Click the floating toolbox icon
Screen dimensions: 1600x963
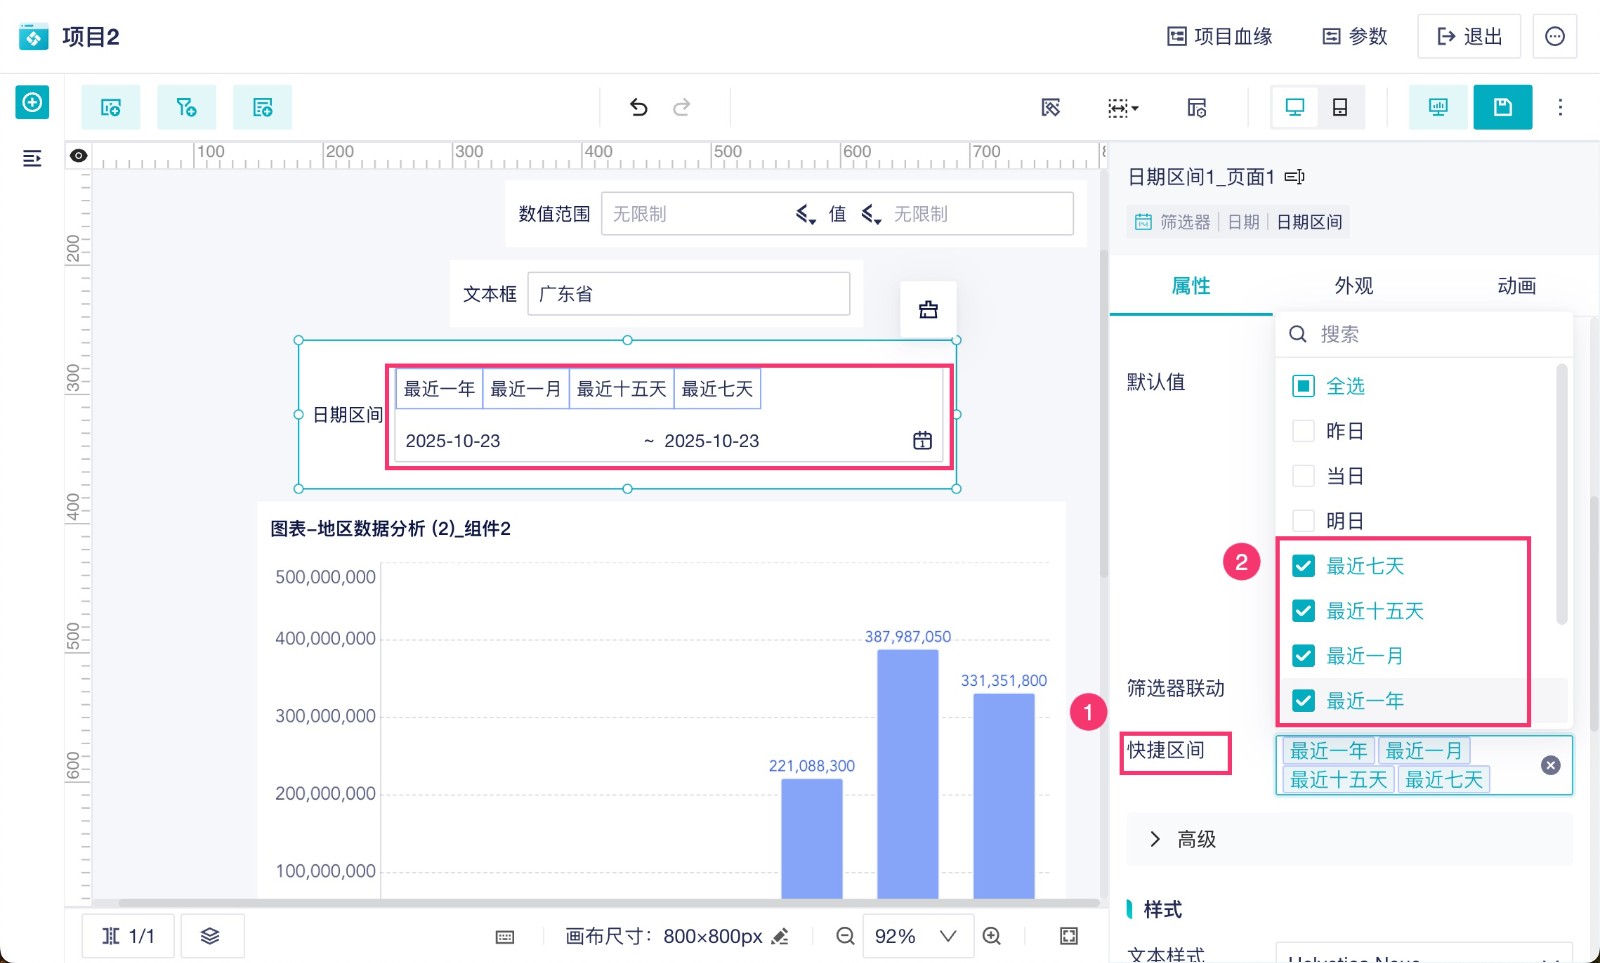928,310
